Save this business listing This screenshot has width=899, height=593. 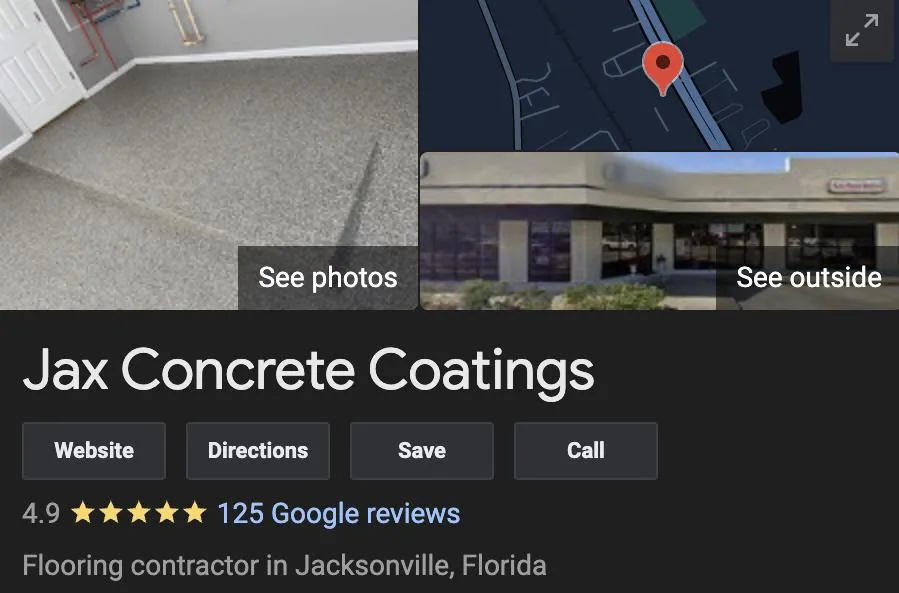(x=422, y=451)
